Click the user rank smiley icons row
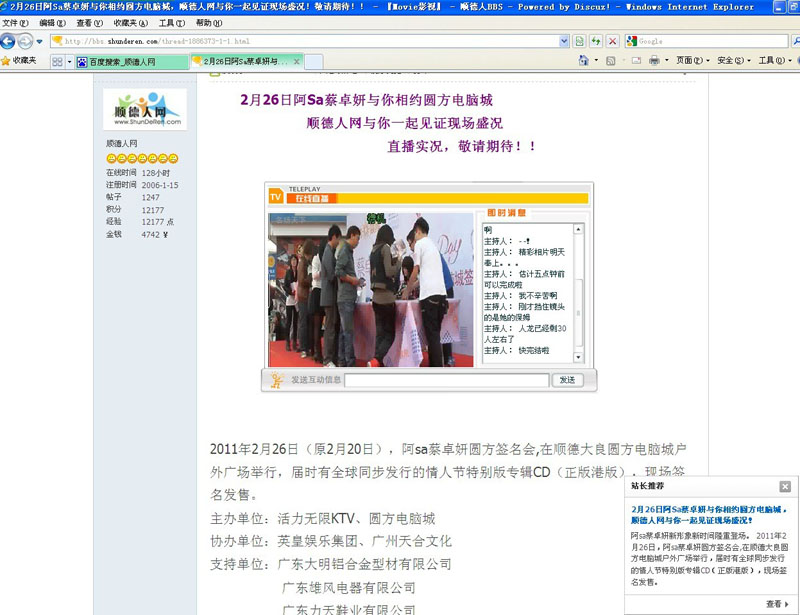 142,159
